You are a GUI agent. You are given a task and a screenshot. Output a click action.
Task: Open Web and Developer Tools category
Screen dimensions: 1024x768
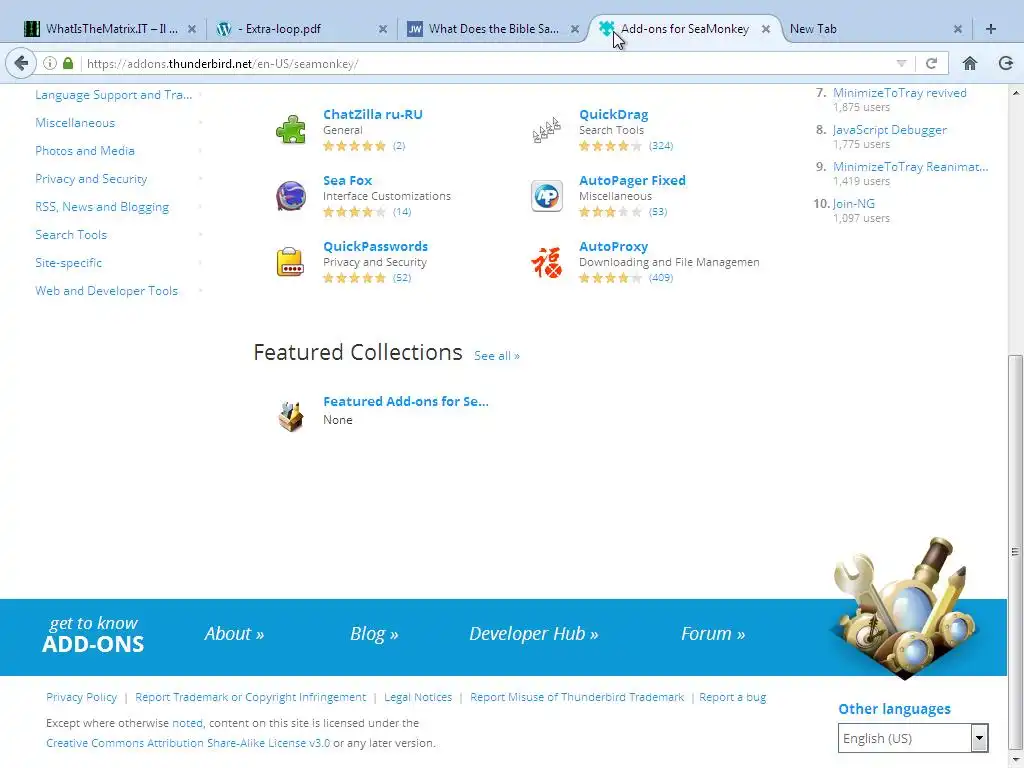pyautogui.click(x=106, y=291)
